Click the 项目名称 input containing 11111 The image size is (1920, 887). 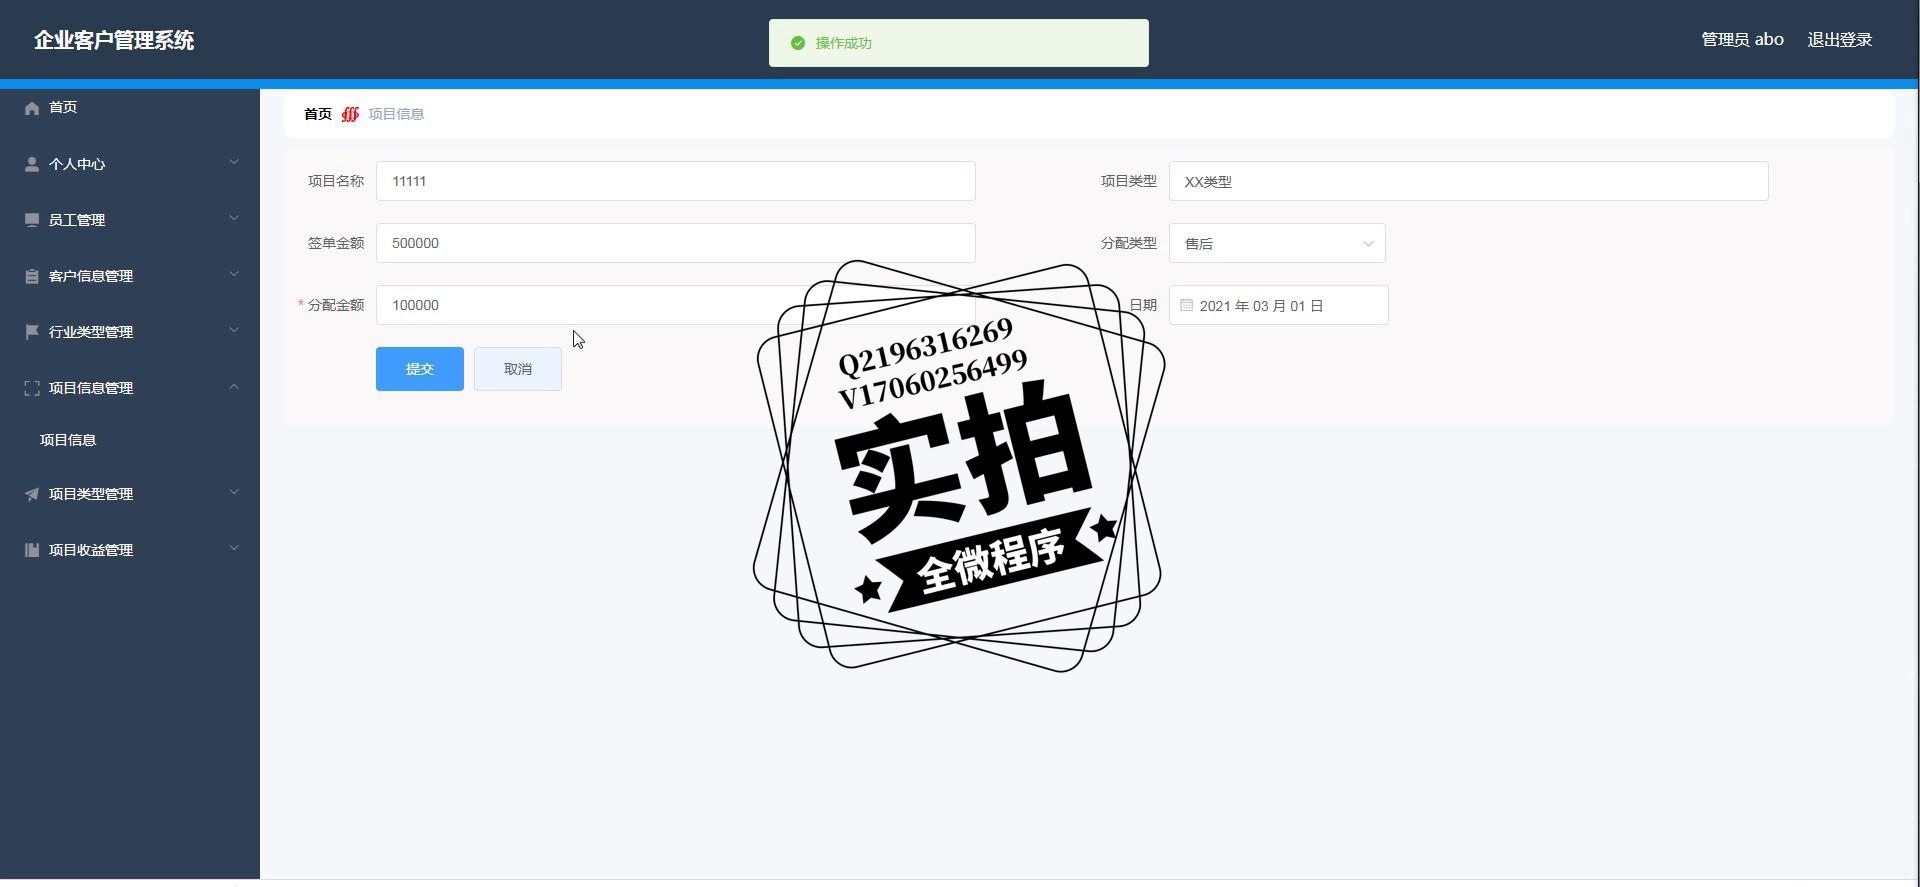pyautogui.click(x=676, y=181)
